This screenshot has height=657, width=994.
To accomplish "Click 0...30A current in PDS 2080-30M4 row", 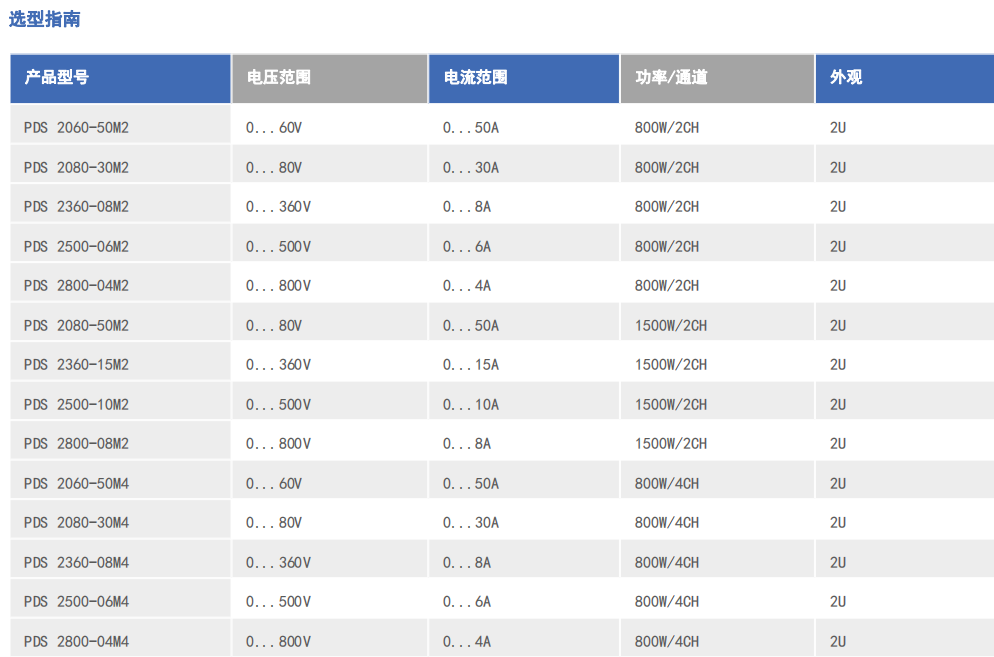I will pos(471,523).
